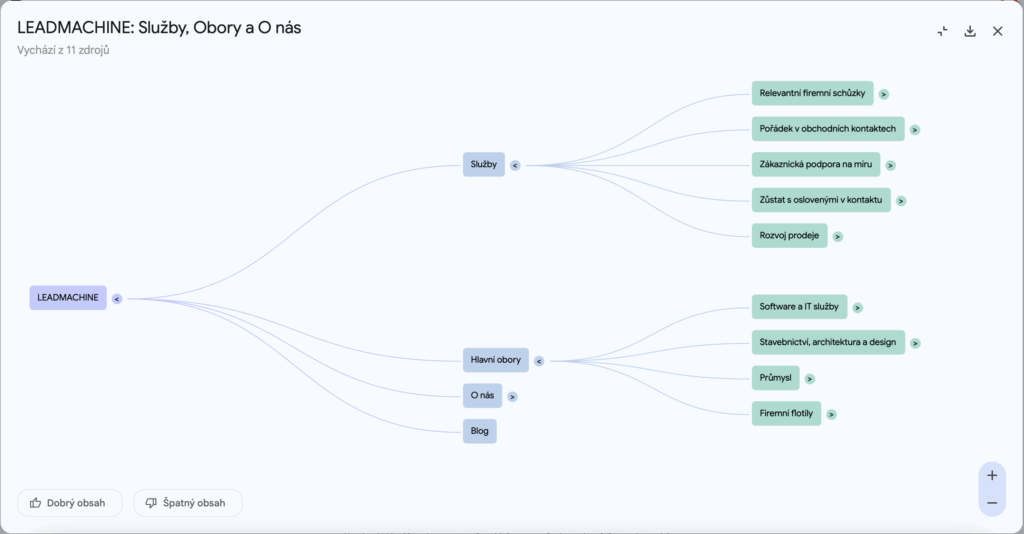Collapse the Hlavní obory branch

click(539, 361)
